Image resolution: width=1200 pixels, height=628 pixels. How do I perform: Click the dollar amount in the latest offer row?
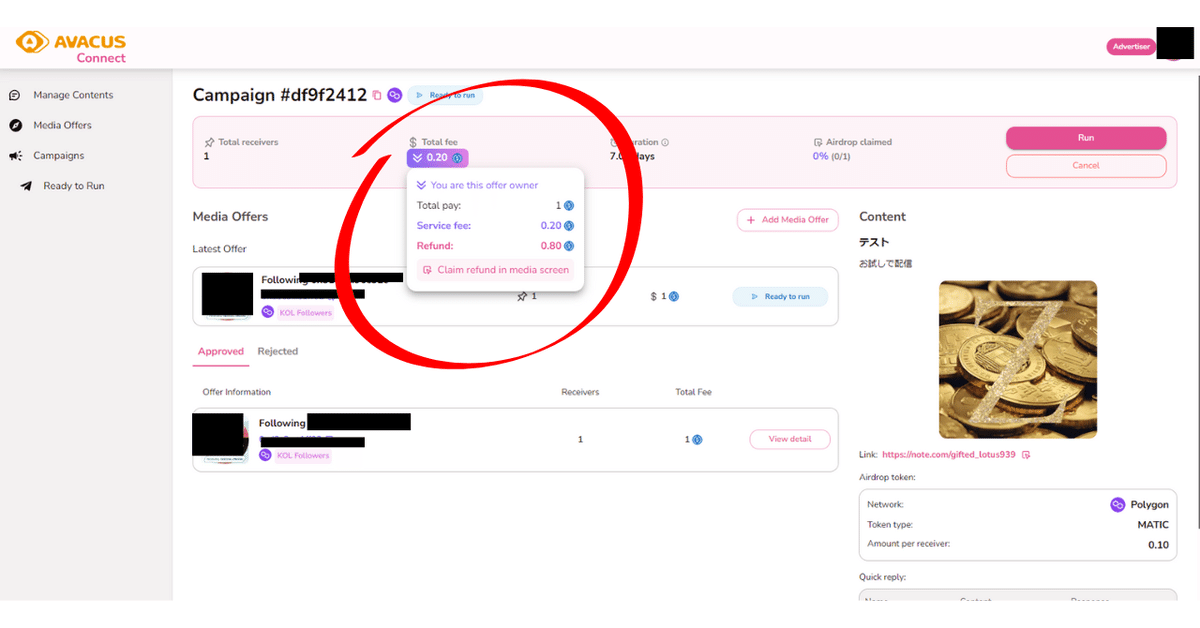point(664,297)
